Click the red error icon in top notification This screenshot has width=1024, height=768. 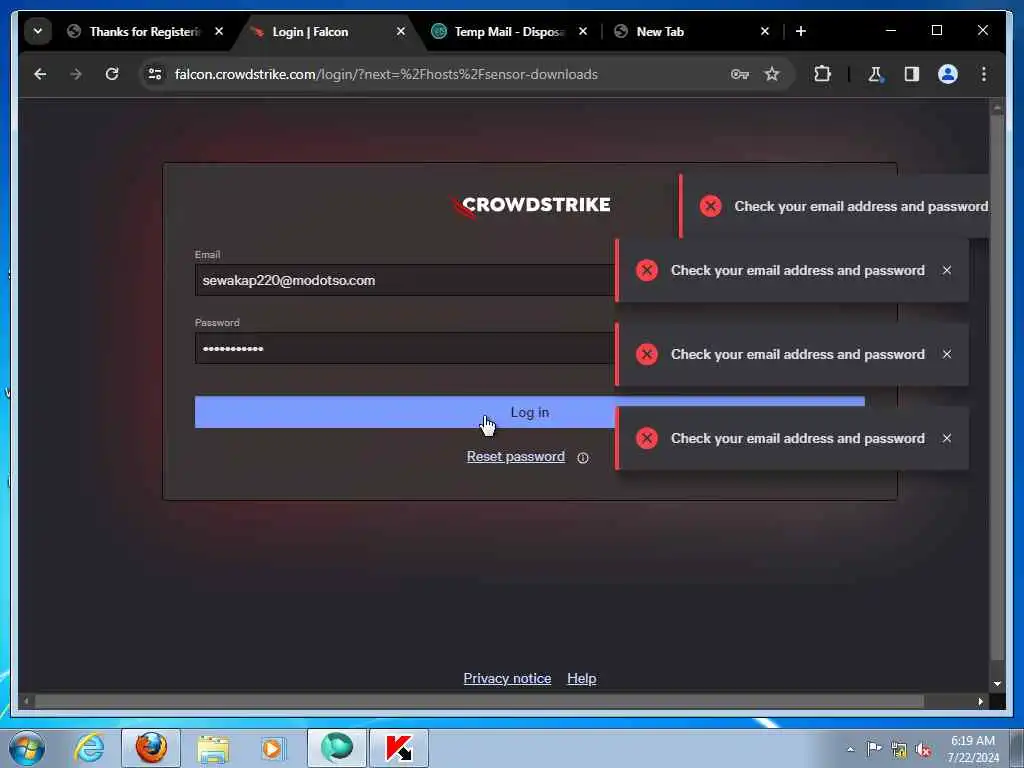pos(711,206)
